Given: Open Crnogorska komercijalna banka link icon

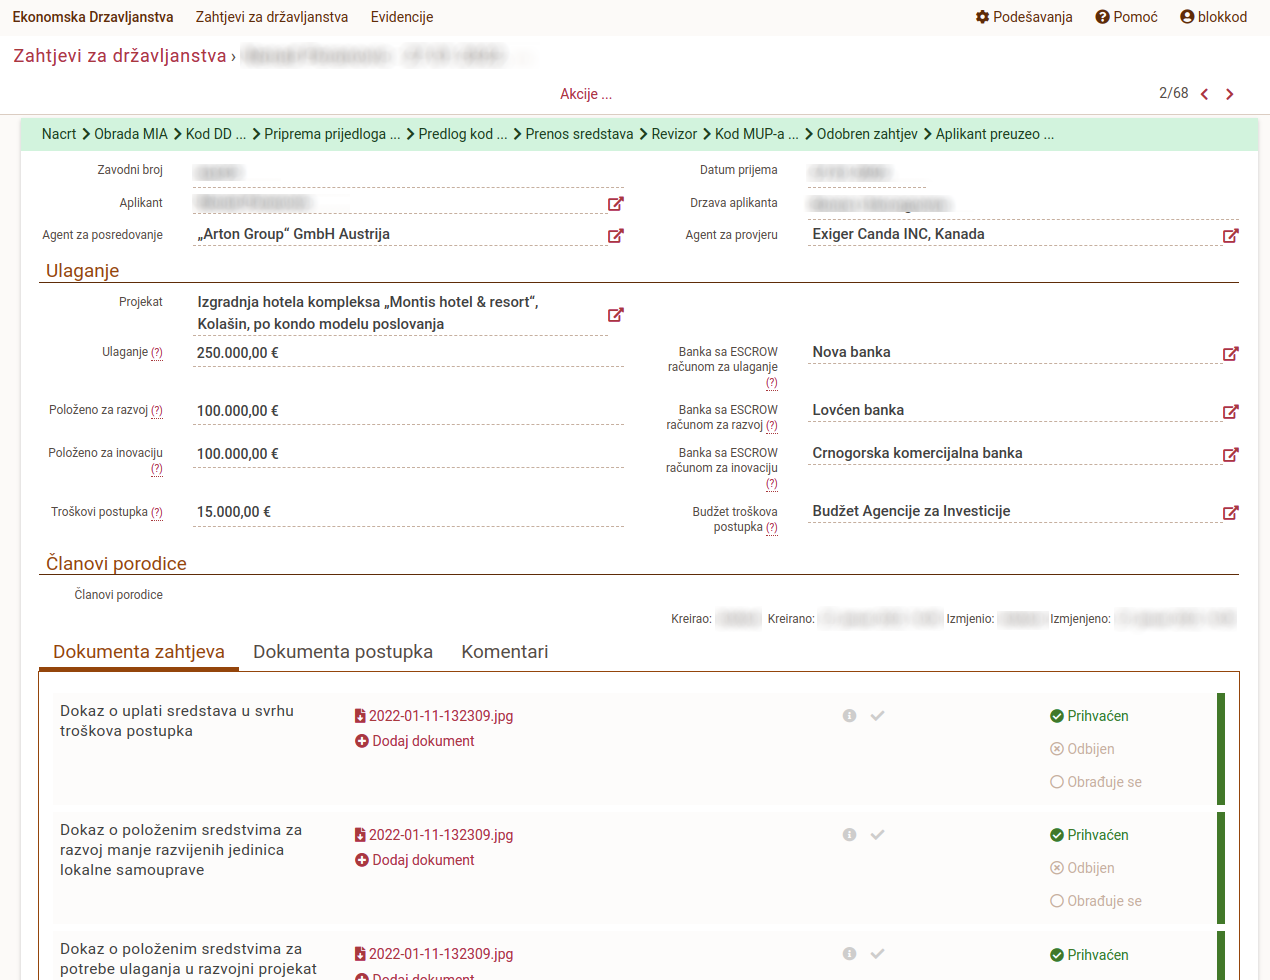Looking at the screenshot, I should click(x=1231, y=455).
